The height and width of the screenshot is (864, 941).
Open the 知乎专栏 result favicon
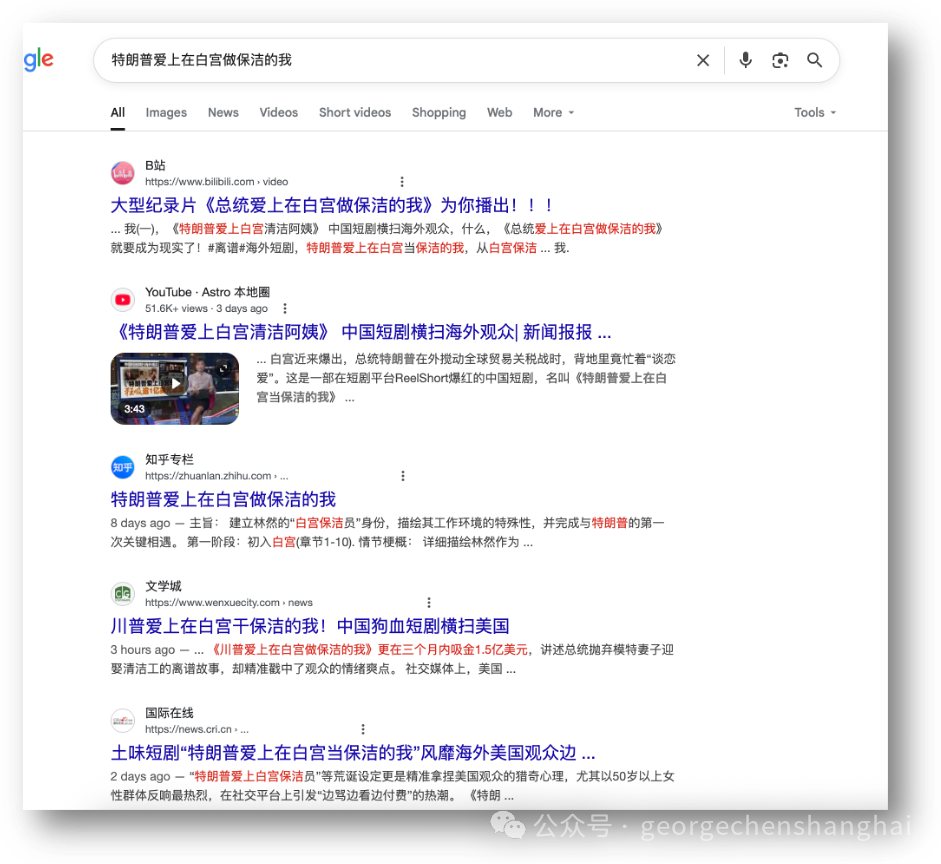point(123,467)
